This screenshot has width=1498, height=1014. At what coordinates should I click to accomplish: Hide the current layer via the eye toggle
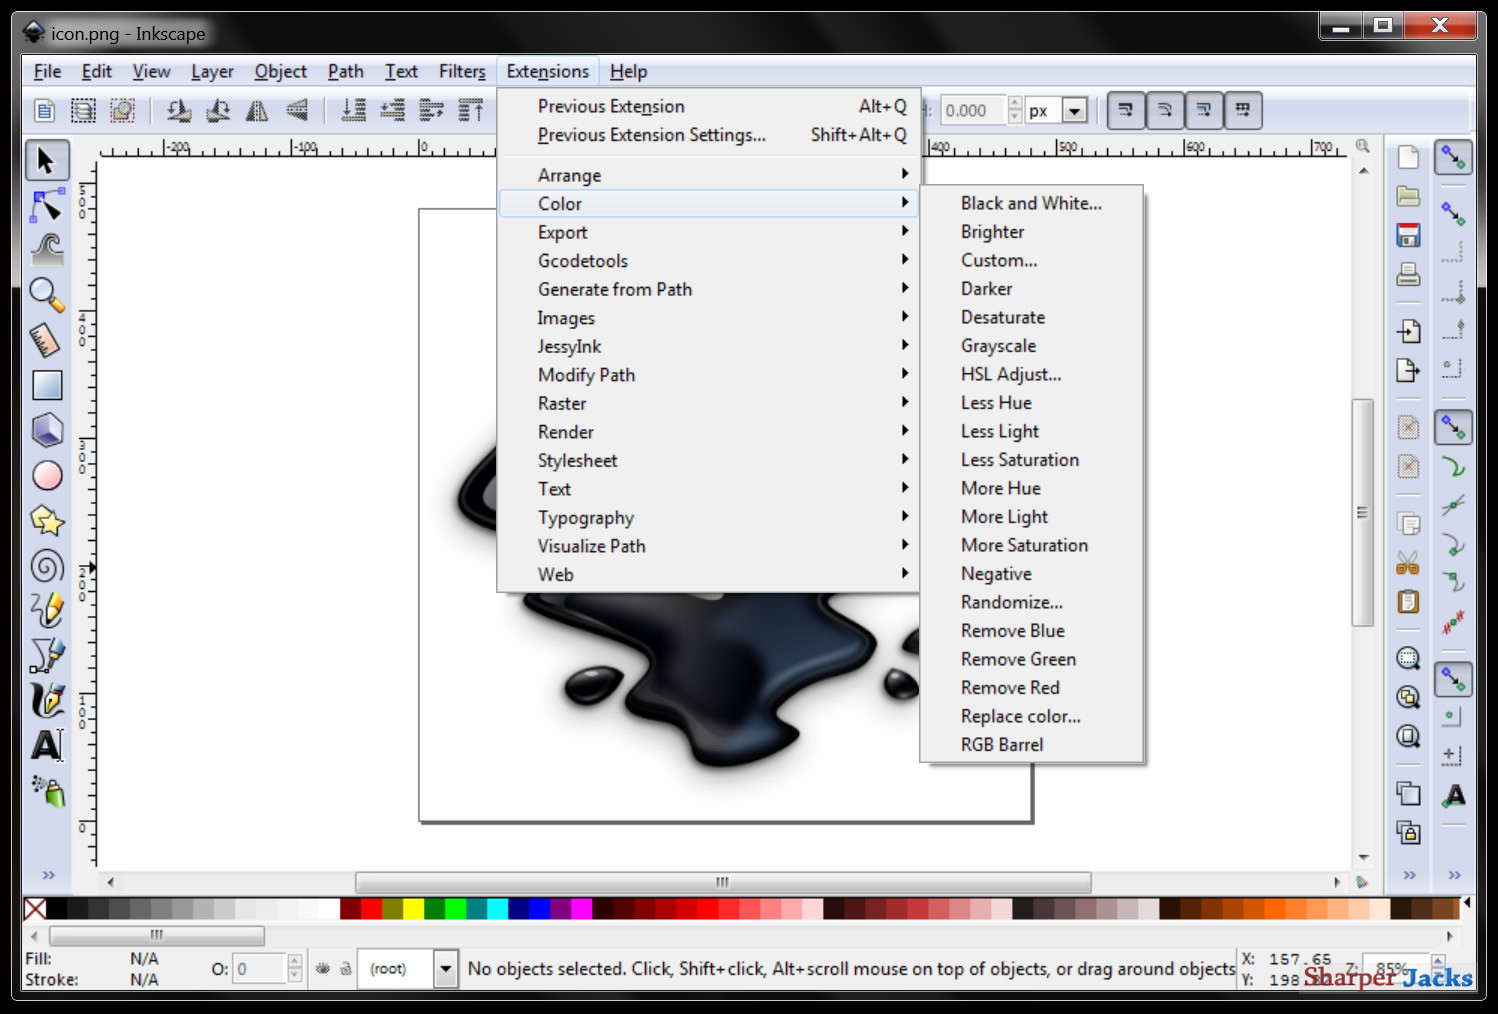point(322,968)
